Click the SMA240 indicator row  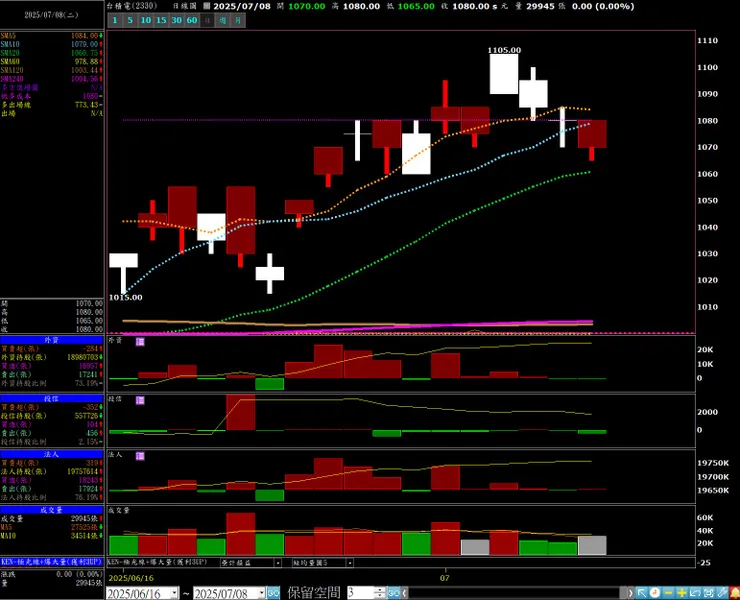(x=51, y=79)
